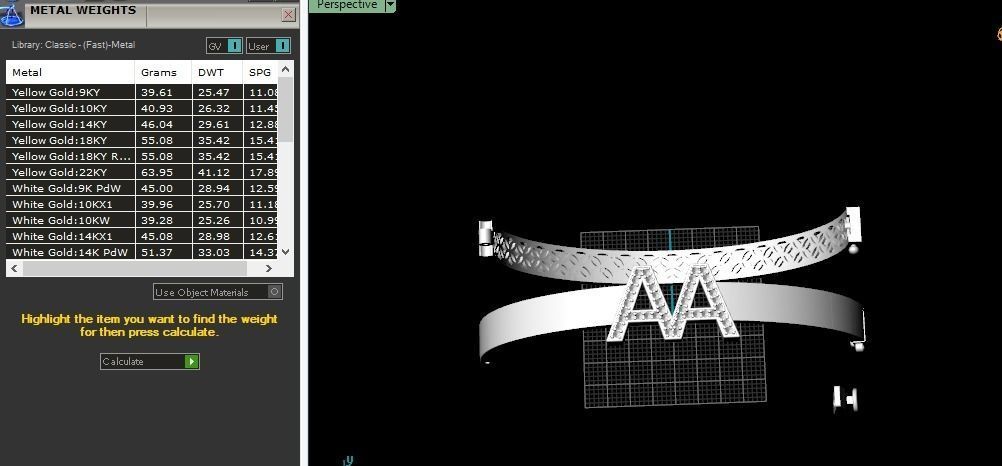Select the Yellow Gold:18KY R... row

pos(142,156)
